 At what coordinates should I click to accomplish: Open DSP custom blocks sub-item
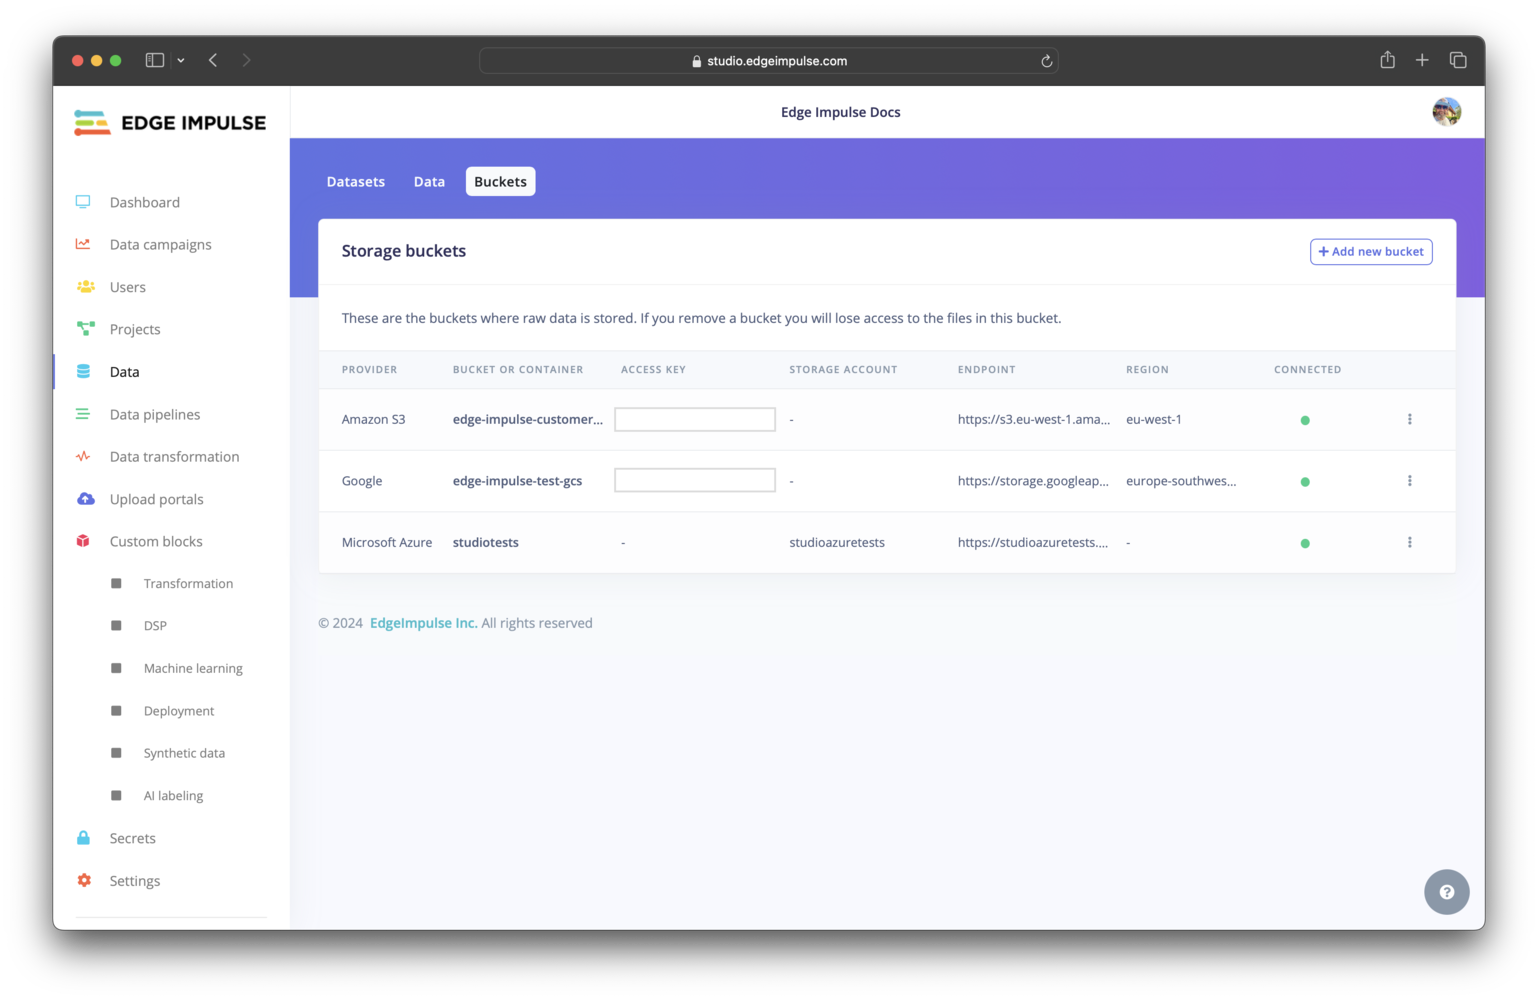(155, 625)
